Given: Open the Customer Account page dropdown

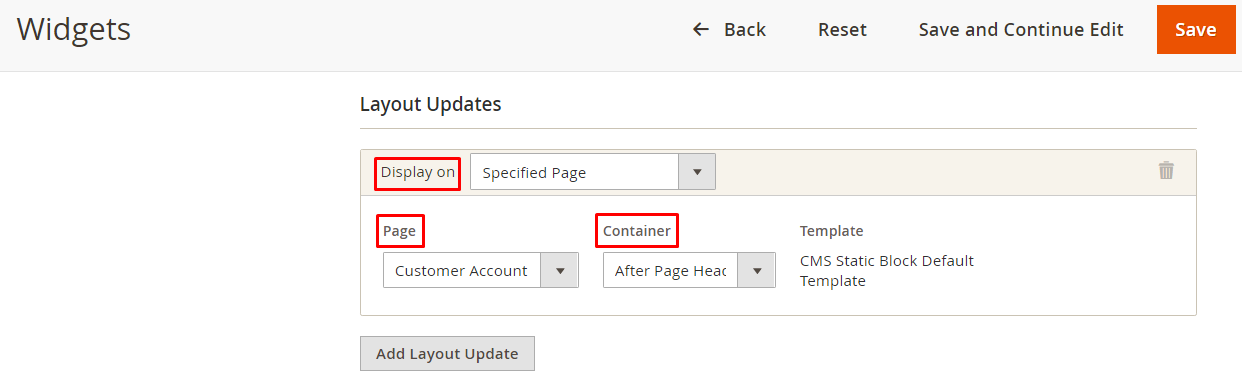Looking at the screenshot, I should click(481, 270).
